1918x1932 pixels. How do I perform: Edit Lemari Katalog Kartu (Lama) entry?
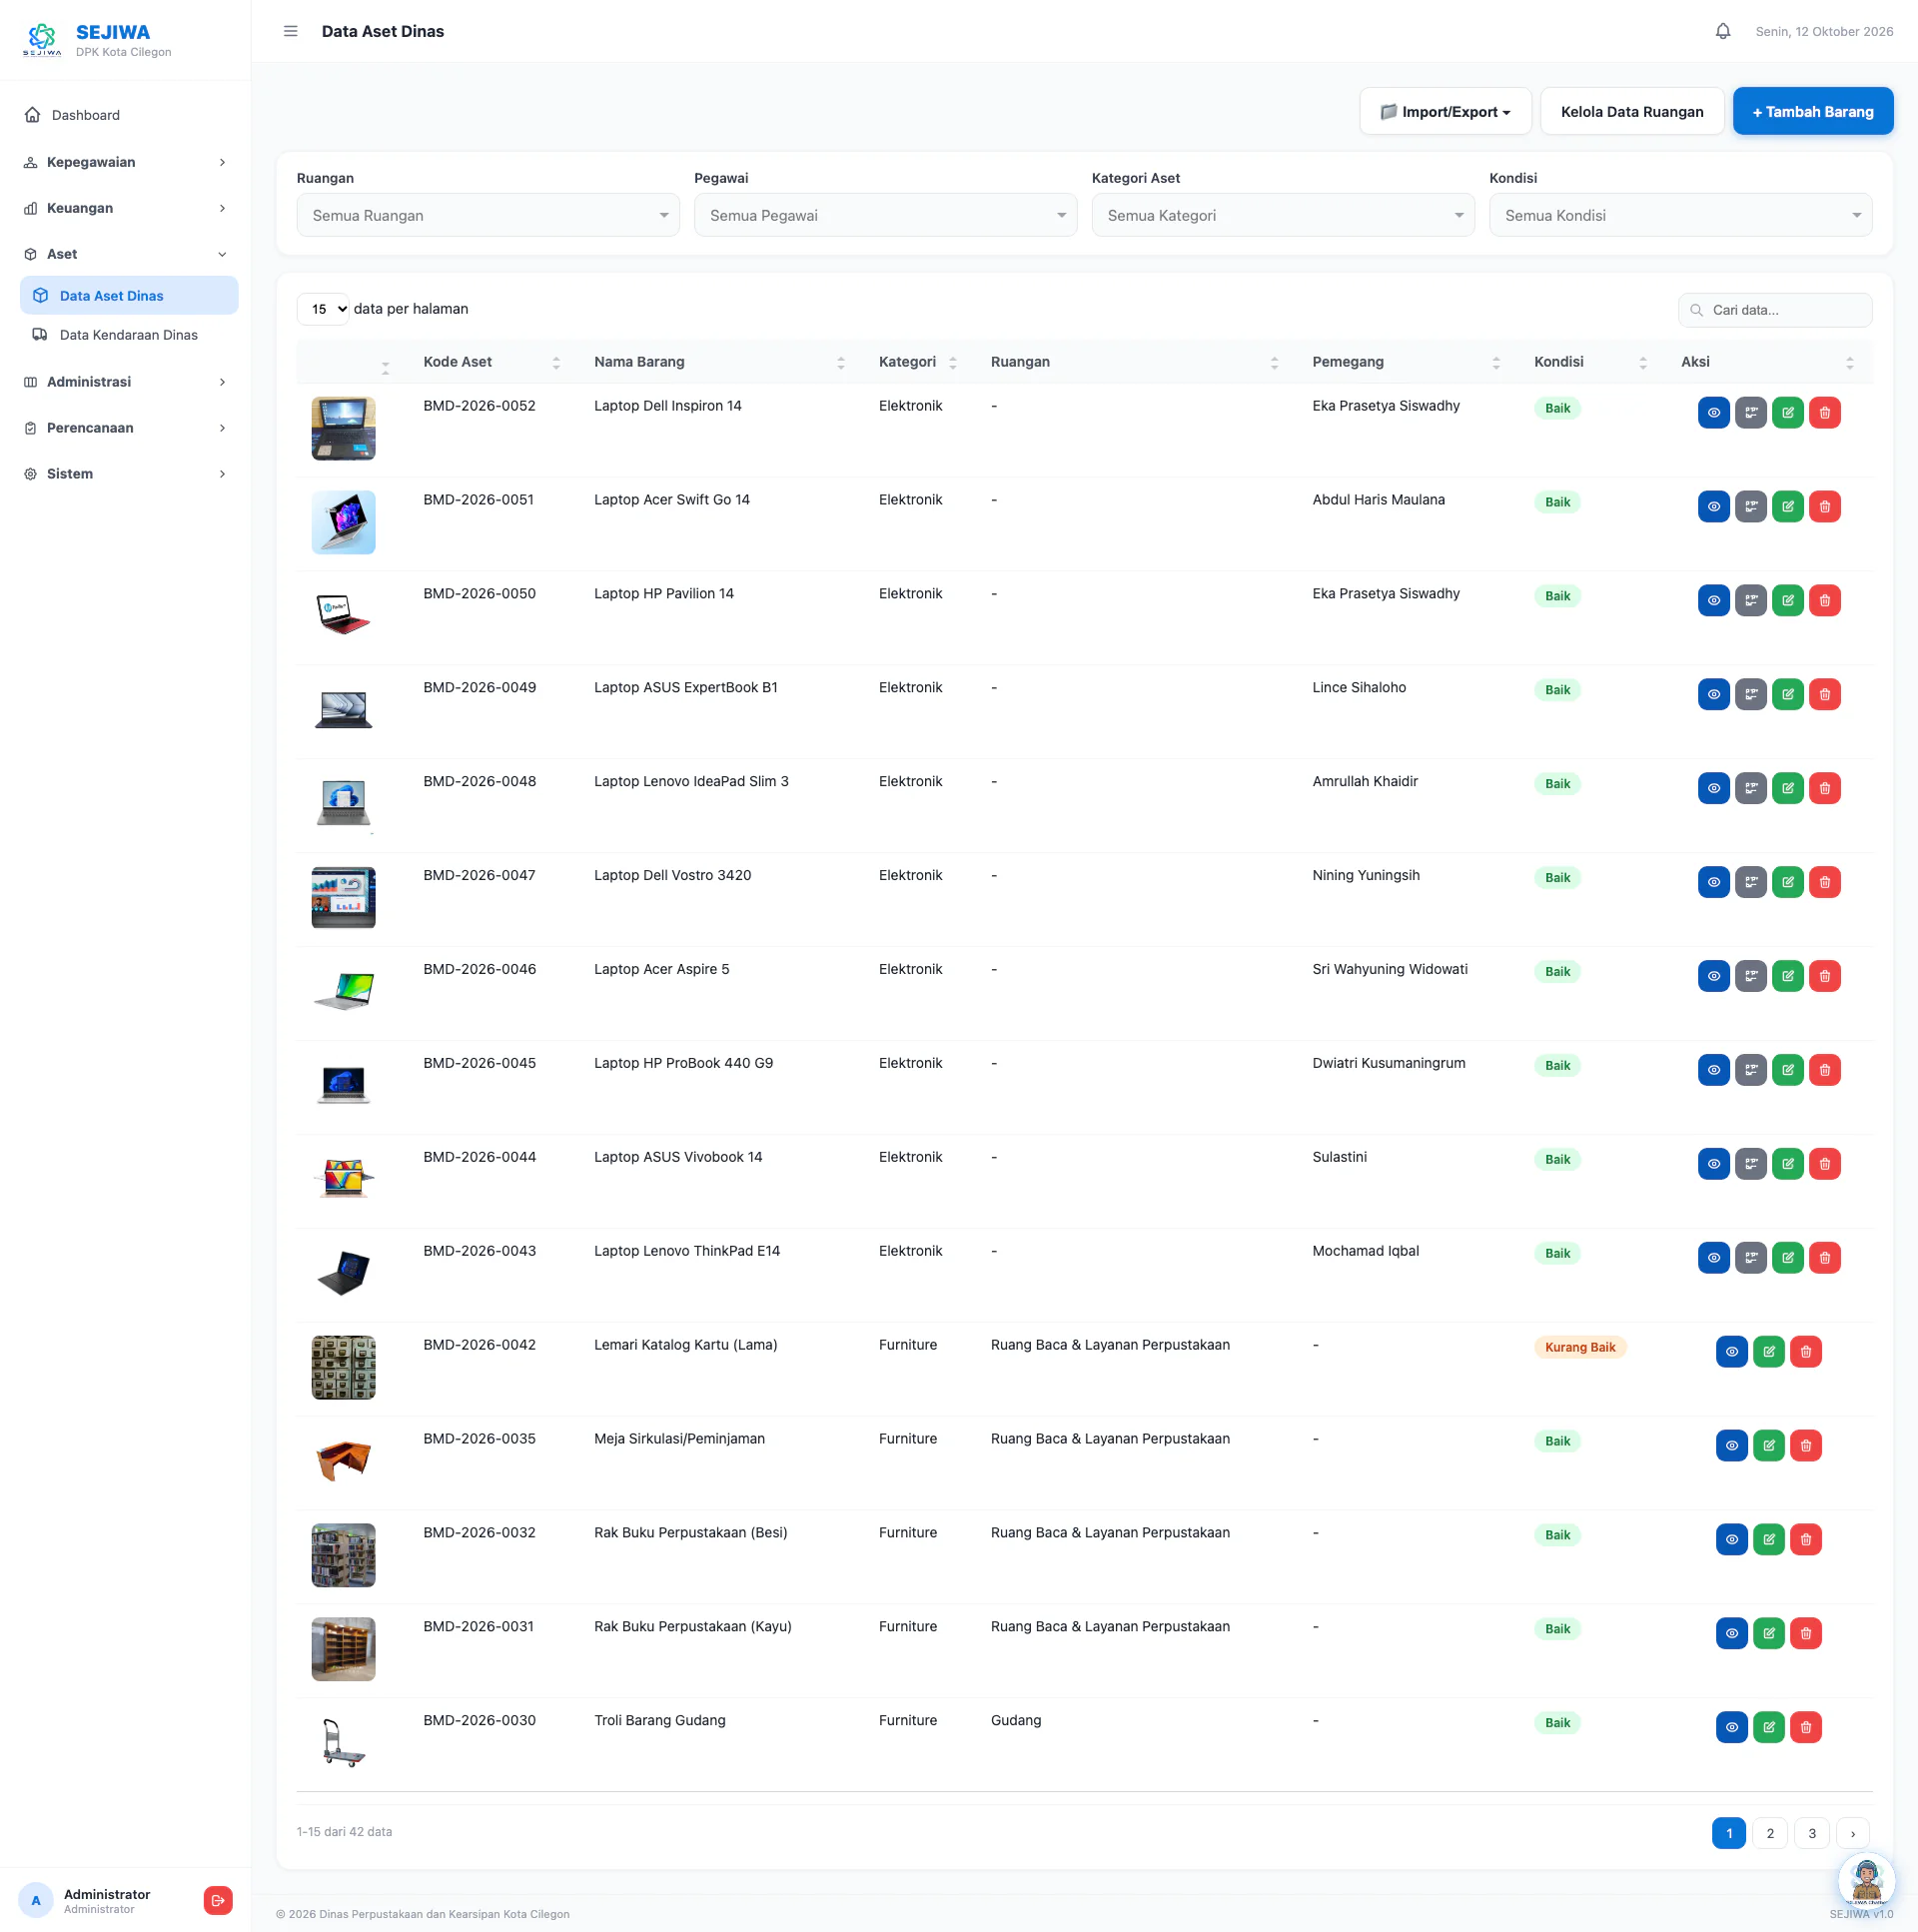click(x=1768, y=1352)
